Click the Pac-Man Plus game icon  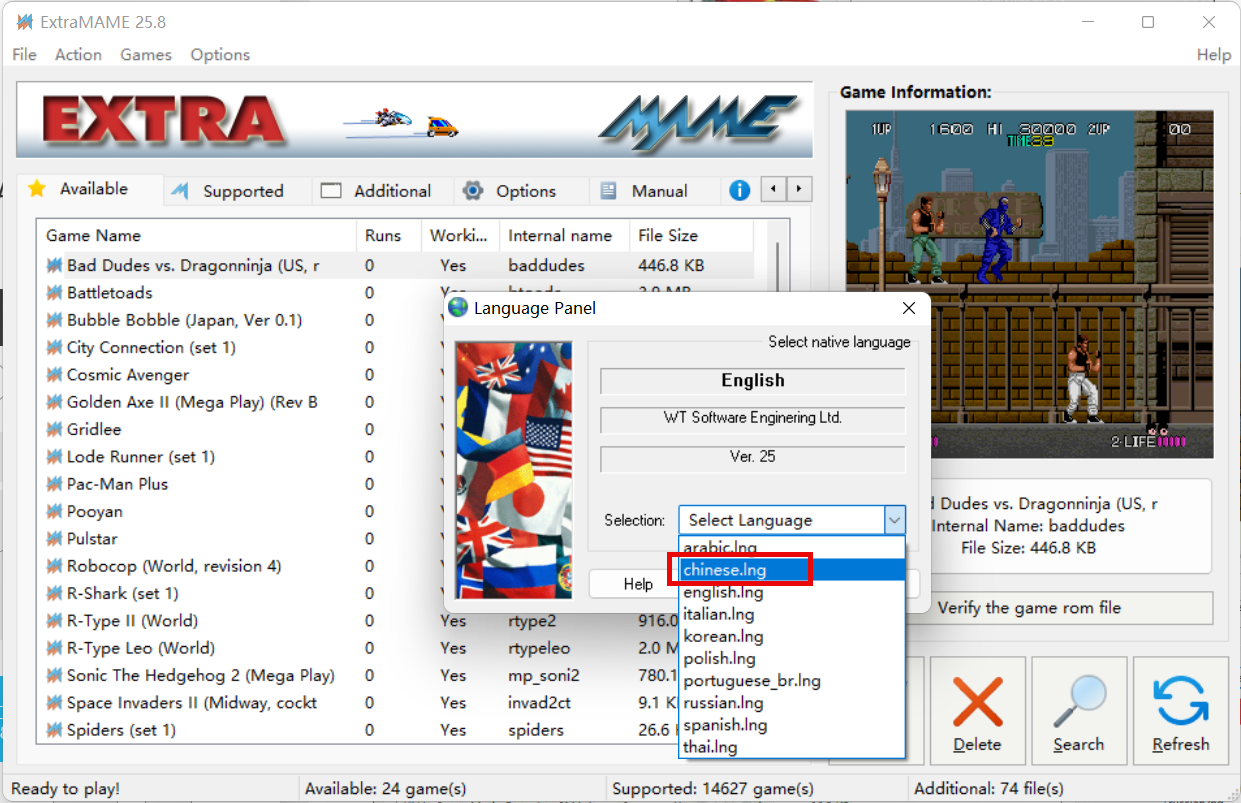pos(54,484)
